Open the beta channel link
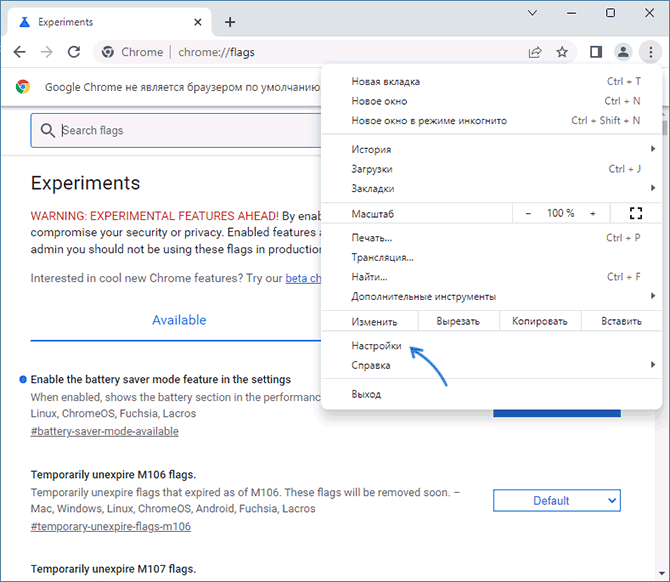 (x=303, y=278)
